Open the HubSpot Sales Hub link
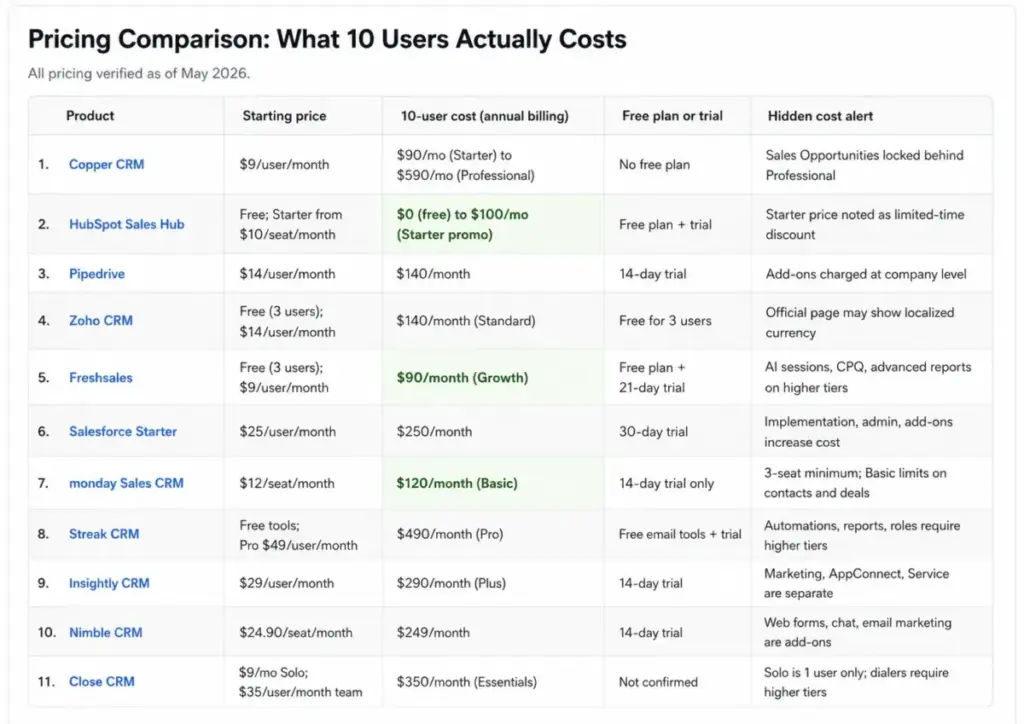 click(x=127, y=224)
